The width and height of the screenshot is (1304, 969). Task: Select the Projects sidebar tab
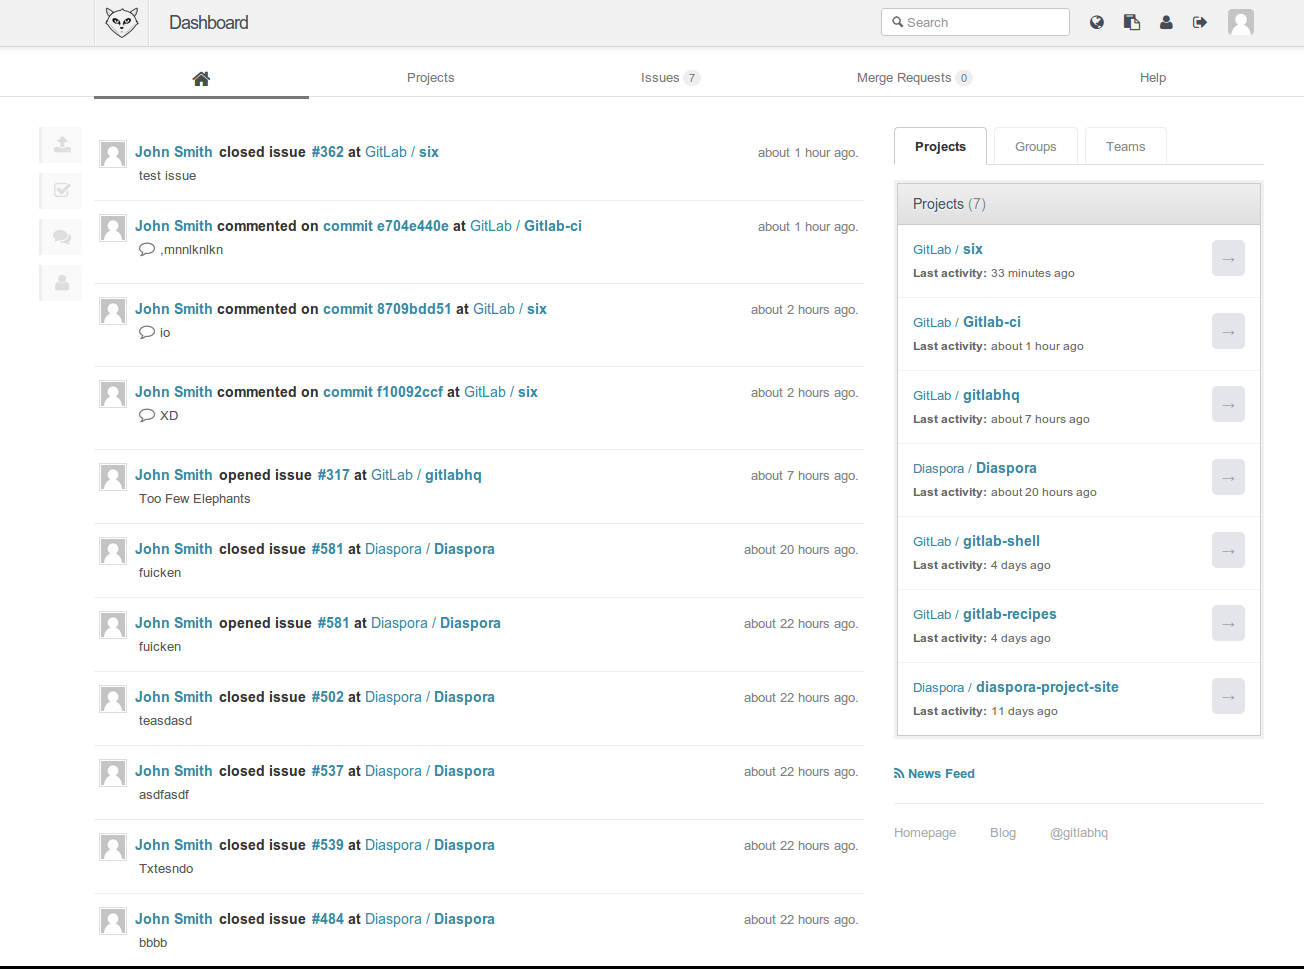(940, 147)
